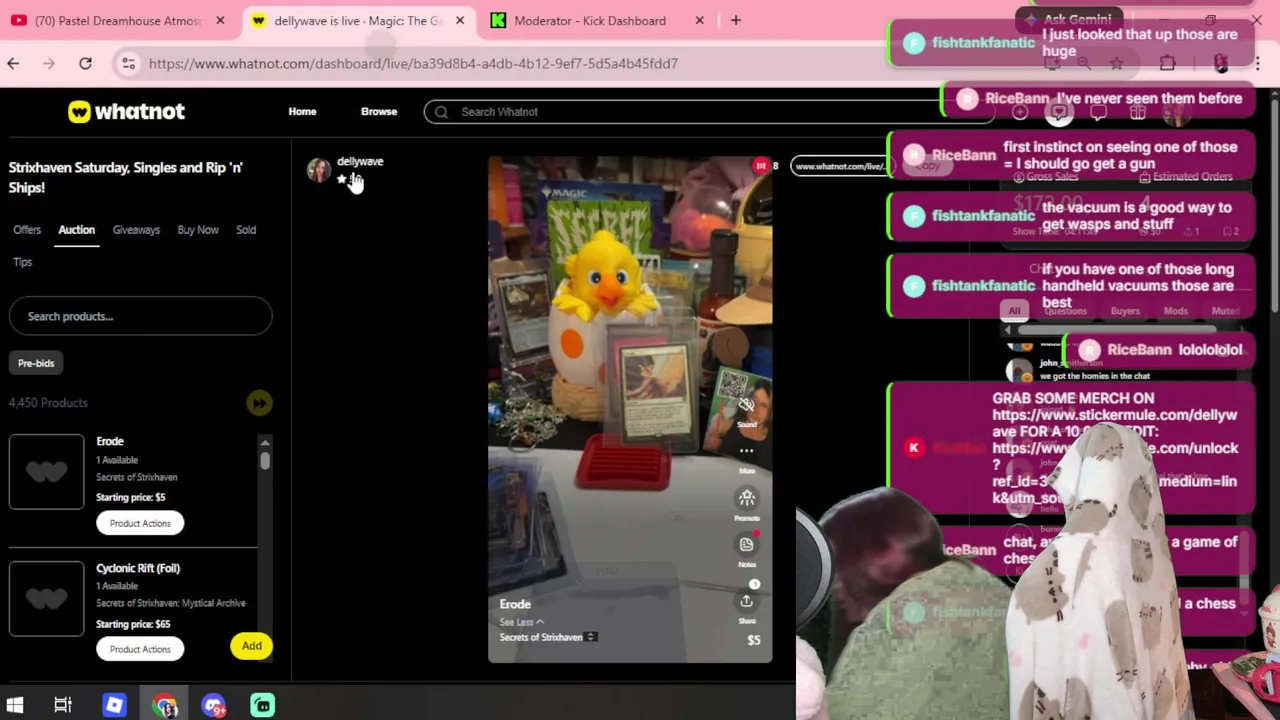Unmute the stream Sound icon
1280x720 pixels.
[746, 405]
